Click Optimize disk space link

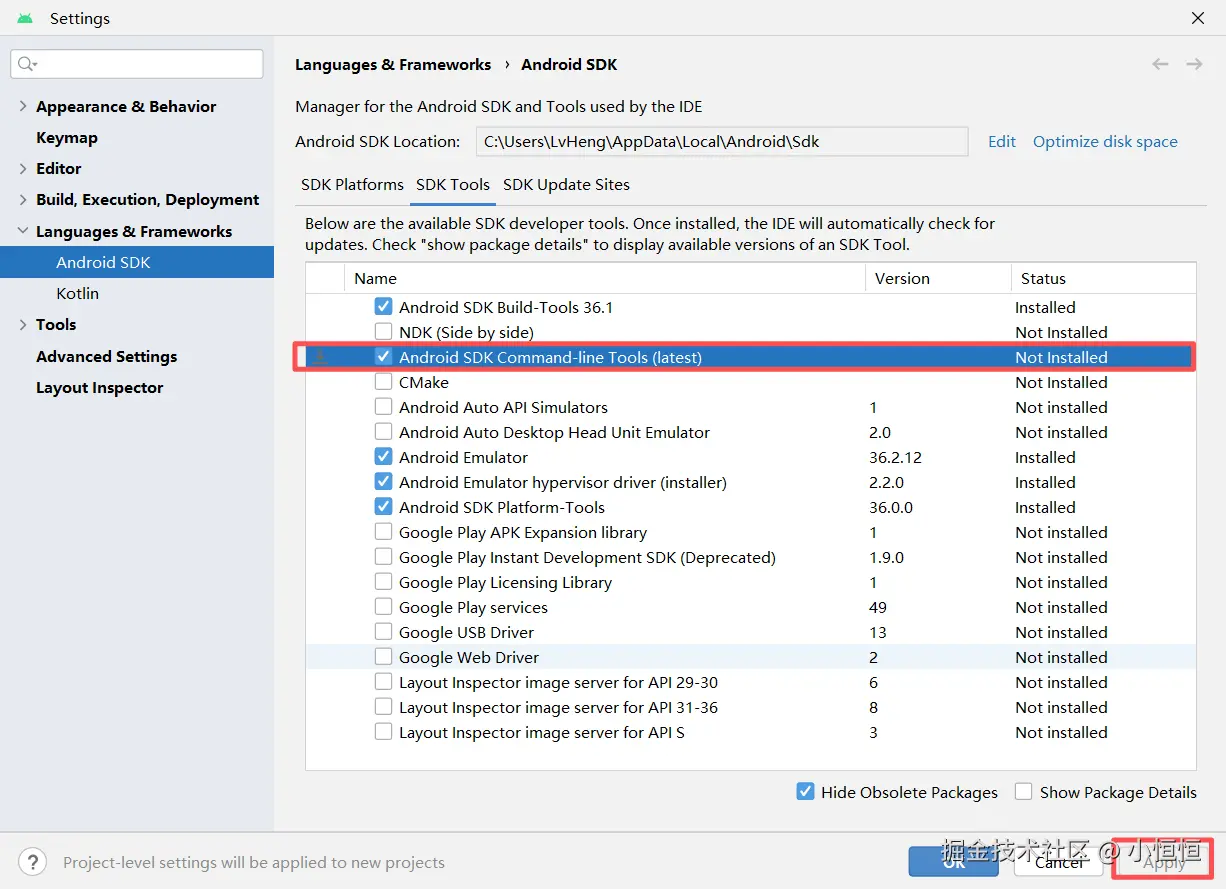(x=1105, y=142)
